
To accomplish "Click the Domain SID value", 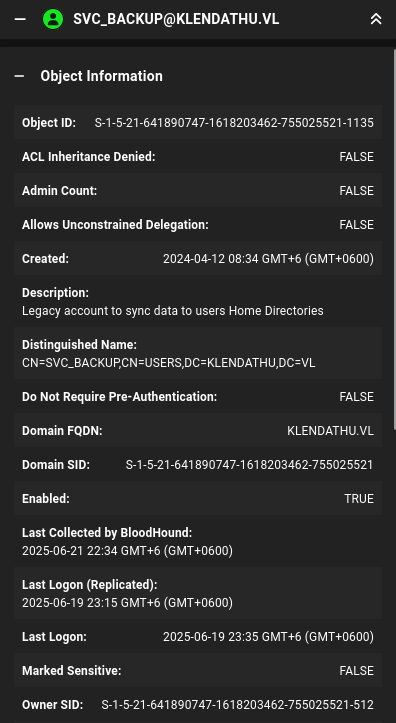I will click(249, 465).
